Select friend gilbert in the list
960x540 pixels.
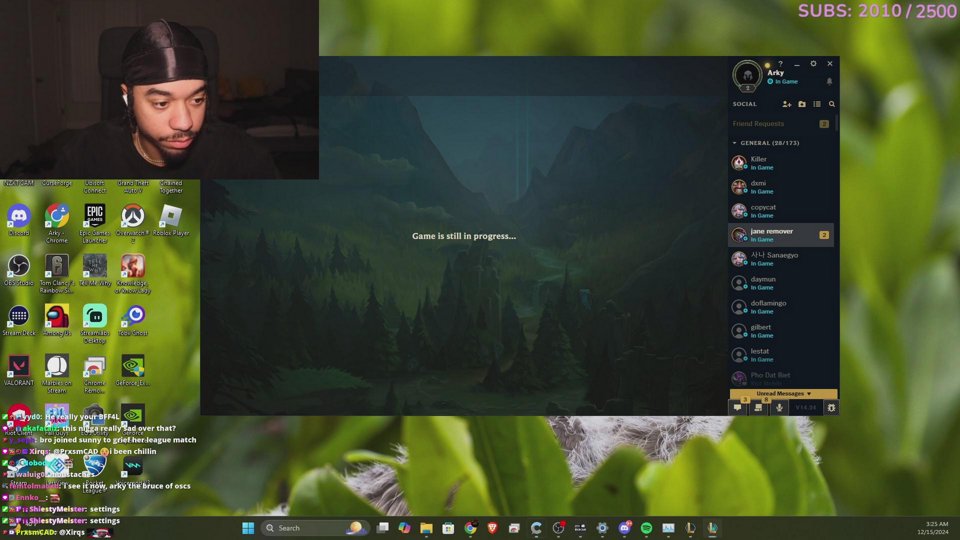click(x=781, y=331)
